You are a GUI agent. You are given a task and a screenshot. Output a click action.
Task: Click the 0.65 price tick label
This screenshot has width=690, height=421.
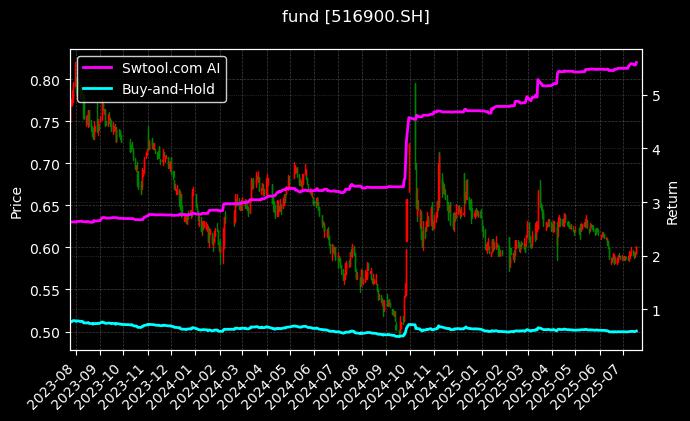pos(43,206)
